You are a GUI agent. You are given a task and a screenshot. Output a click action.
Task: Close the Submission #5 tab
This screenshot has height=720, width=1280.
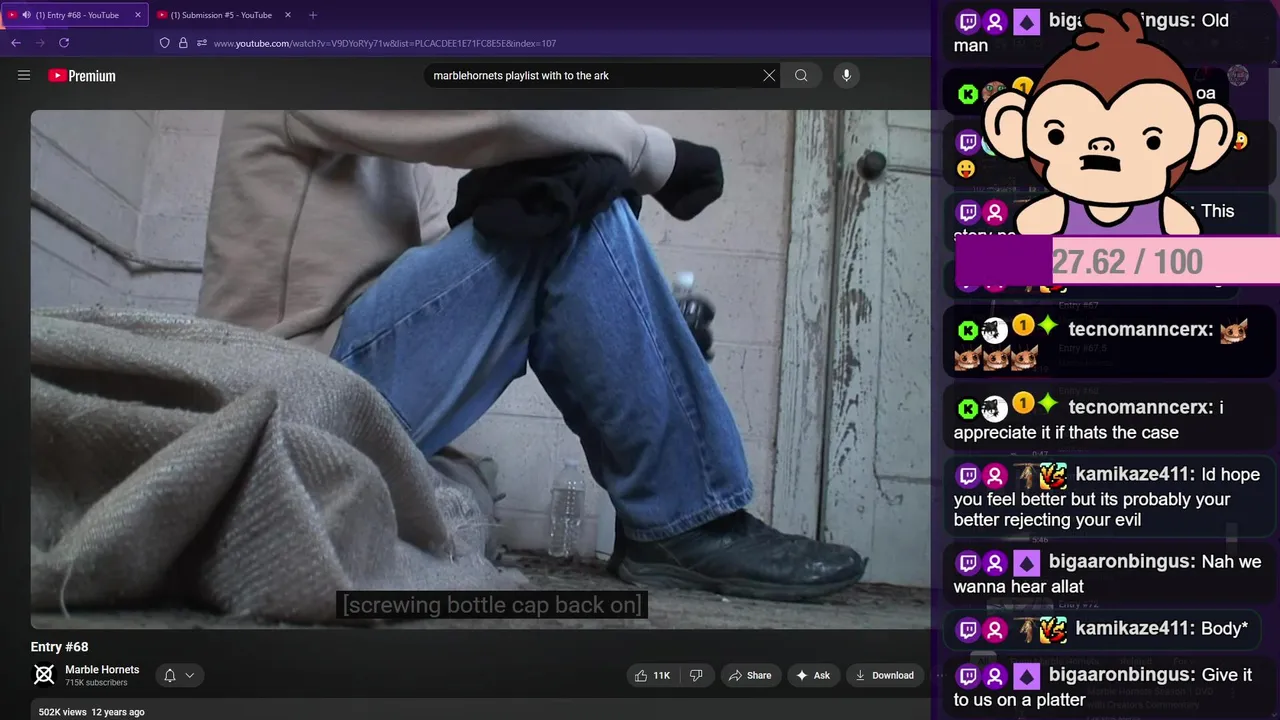[288, 15]
